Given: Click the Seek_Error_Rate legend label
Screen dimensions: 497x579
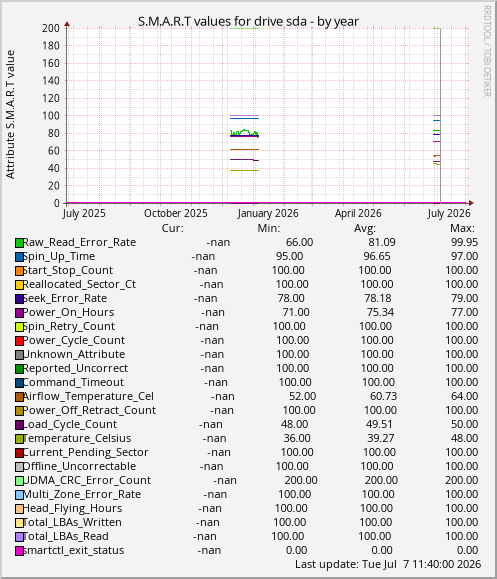Looking at the screenshot, I should coord(65,298).
